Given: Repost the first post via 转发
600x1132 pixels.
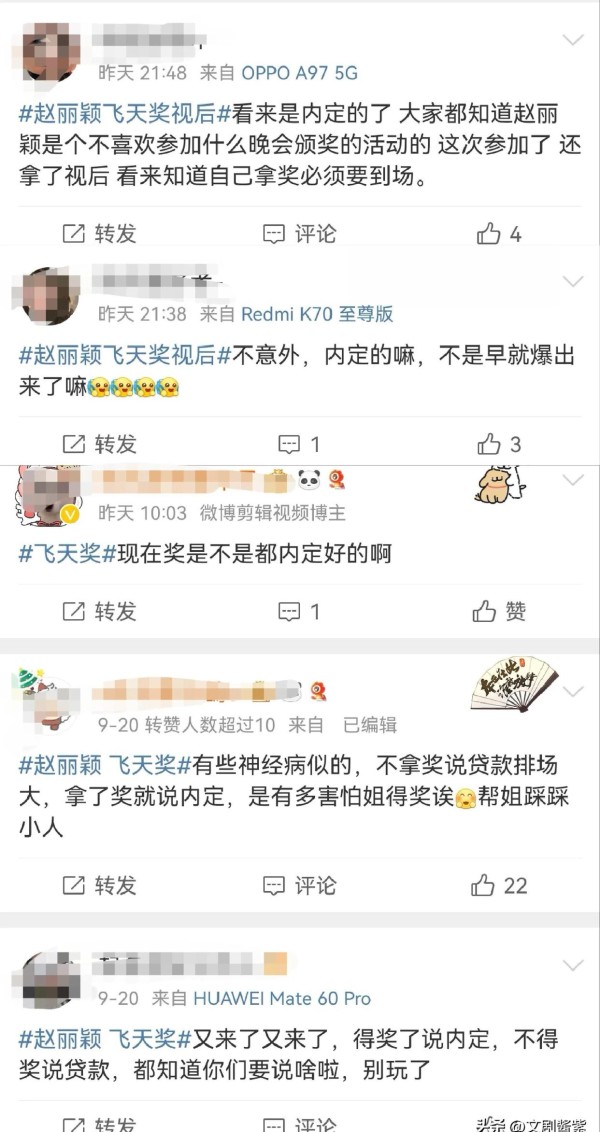Looking at the screenshot, I should click(100, 234).
